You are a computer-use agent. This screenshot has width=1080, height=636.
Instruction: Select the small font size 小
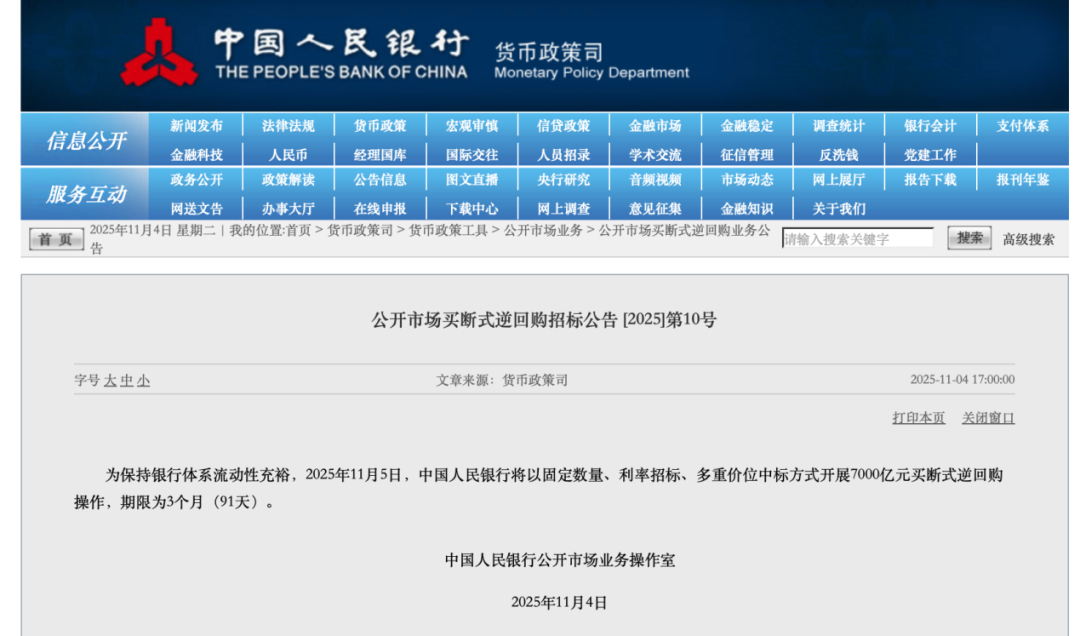[144, 381]
